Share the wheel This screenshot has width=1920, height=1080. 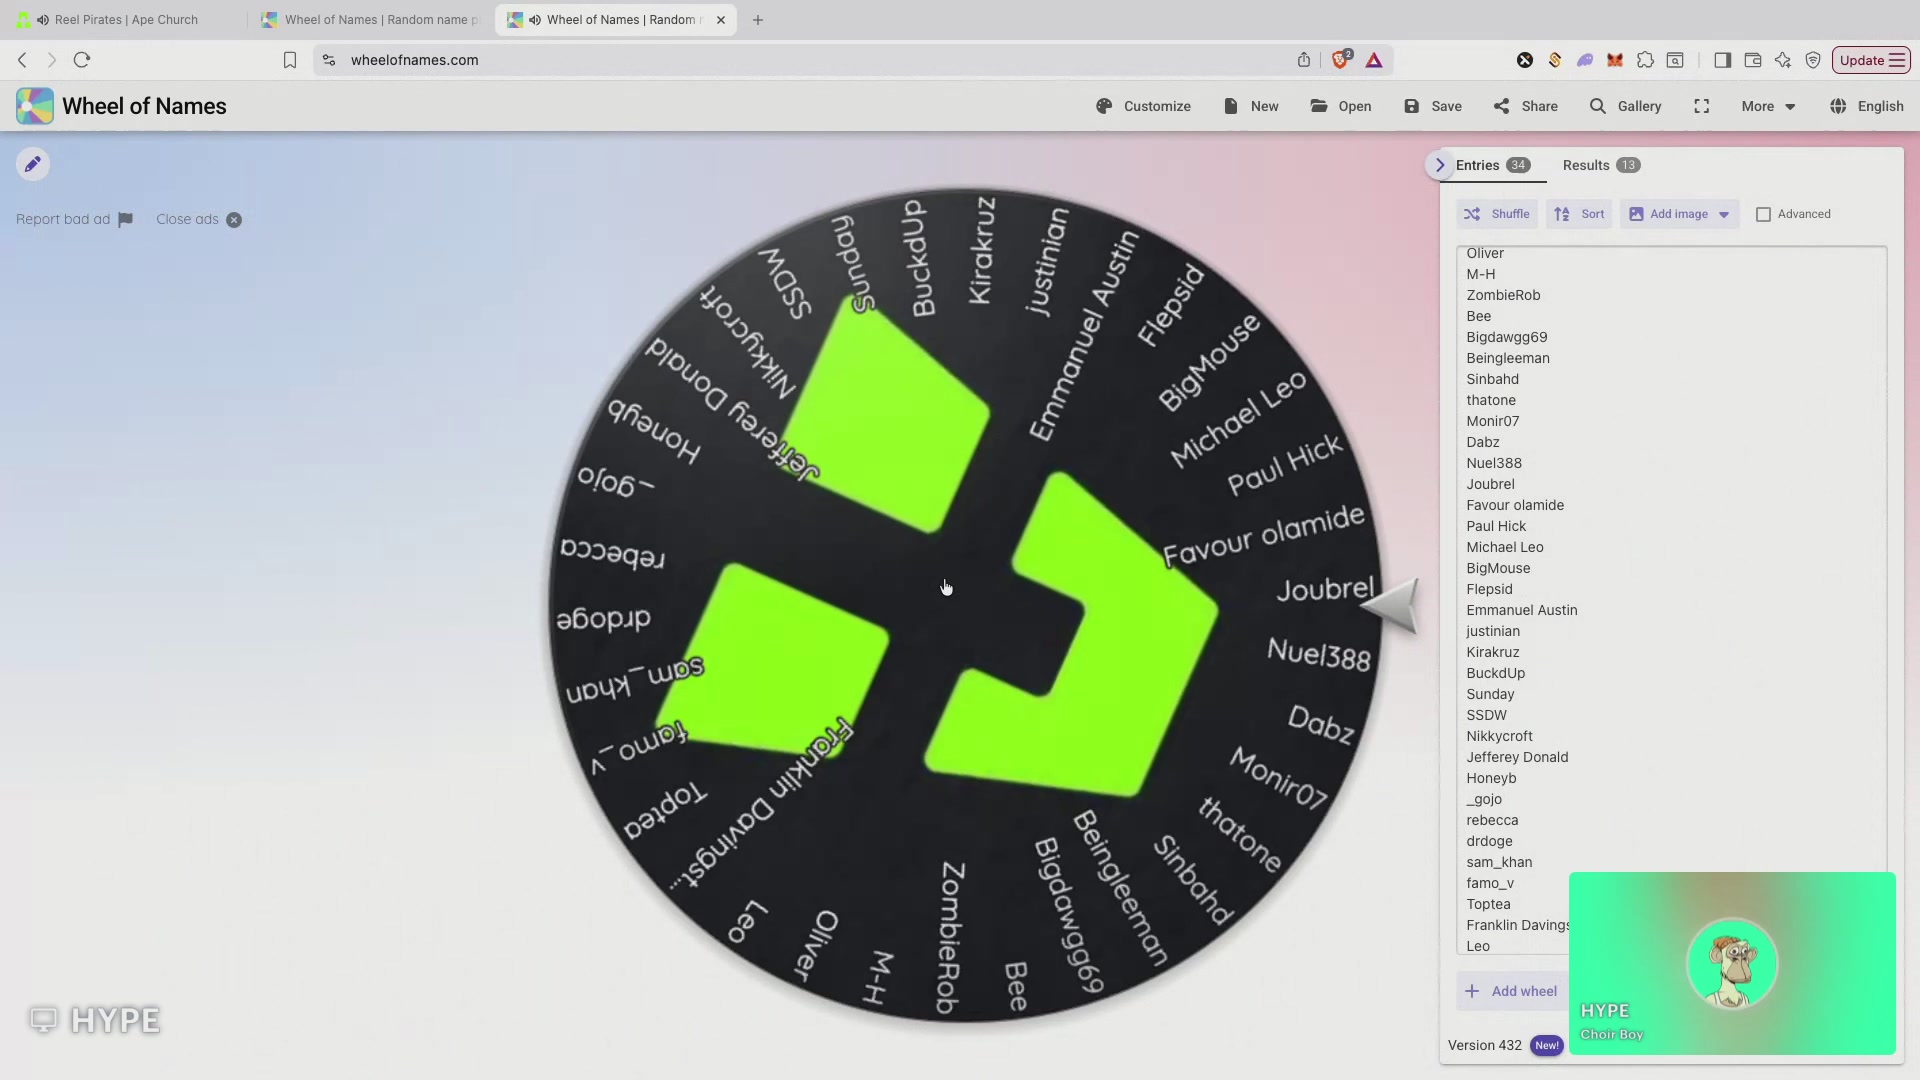pos(1526,106)
